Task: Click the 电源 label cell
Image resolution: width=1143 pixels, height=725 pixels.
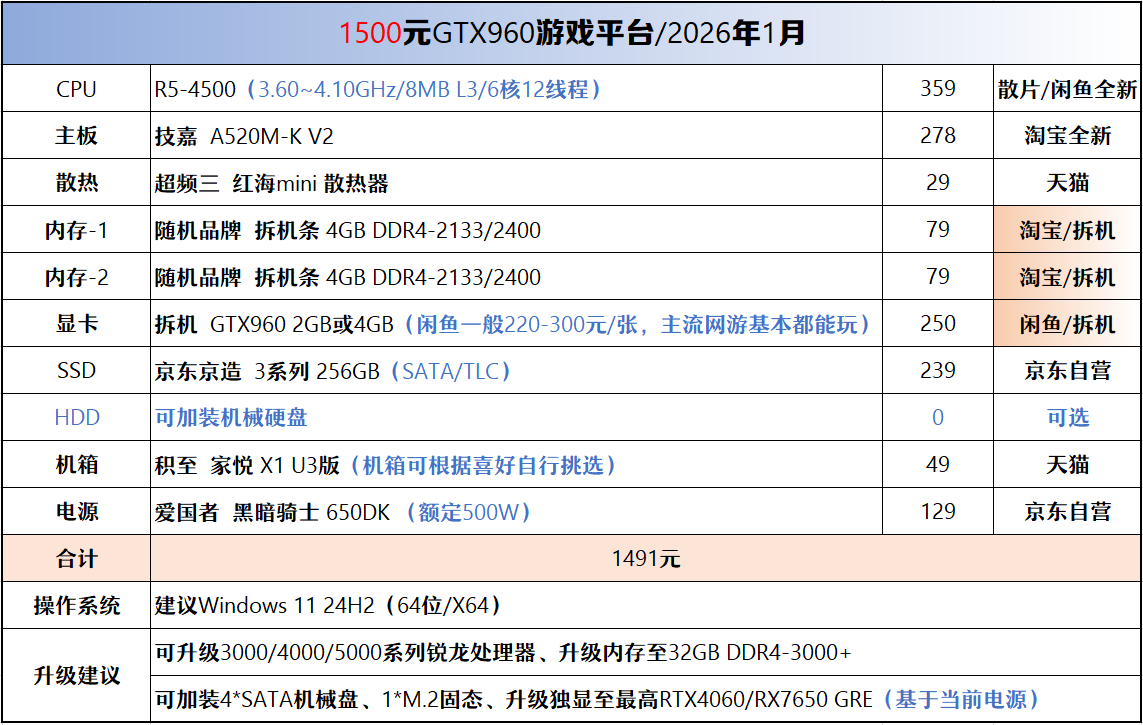Action: pos(77,511)
